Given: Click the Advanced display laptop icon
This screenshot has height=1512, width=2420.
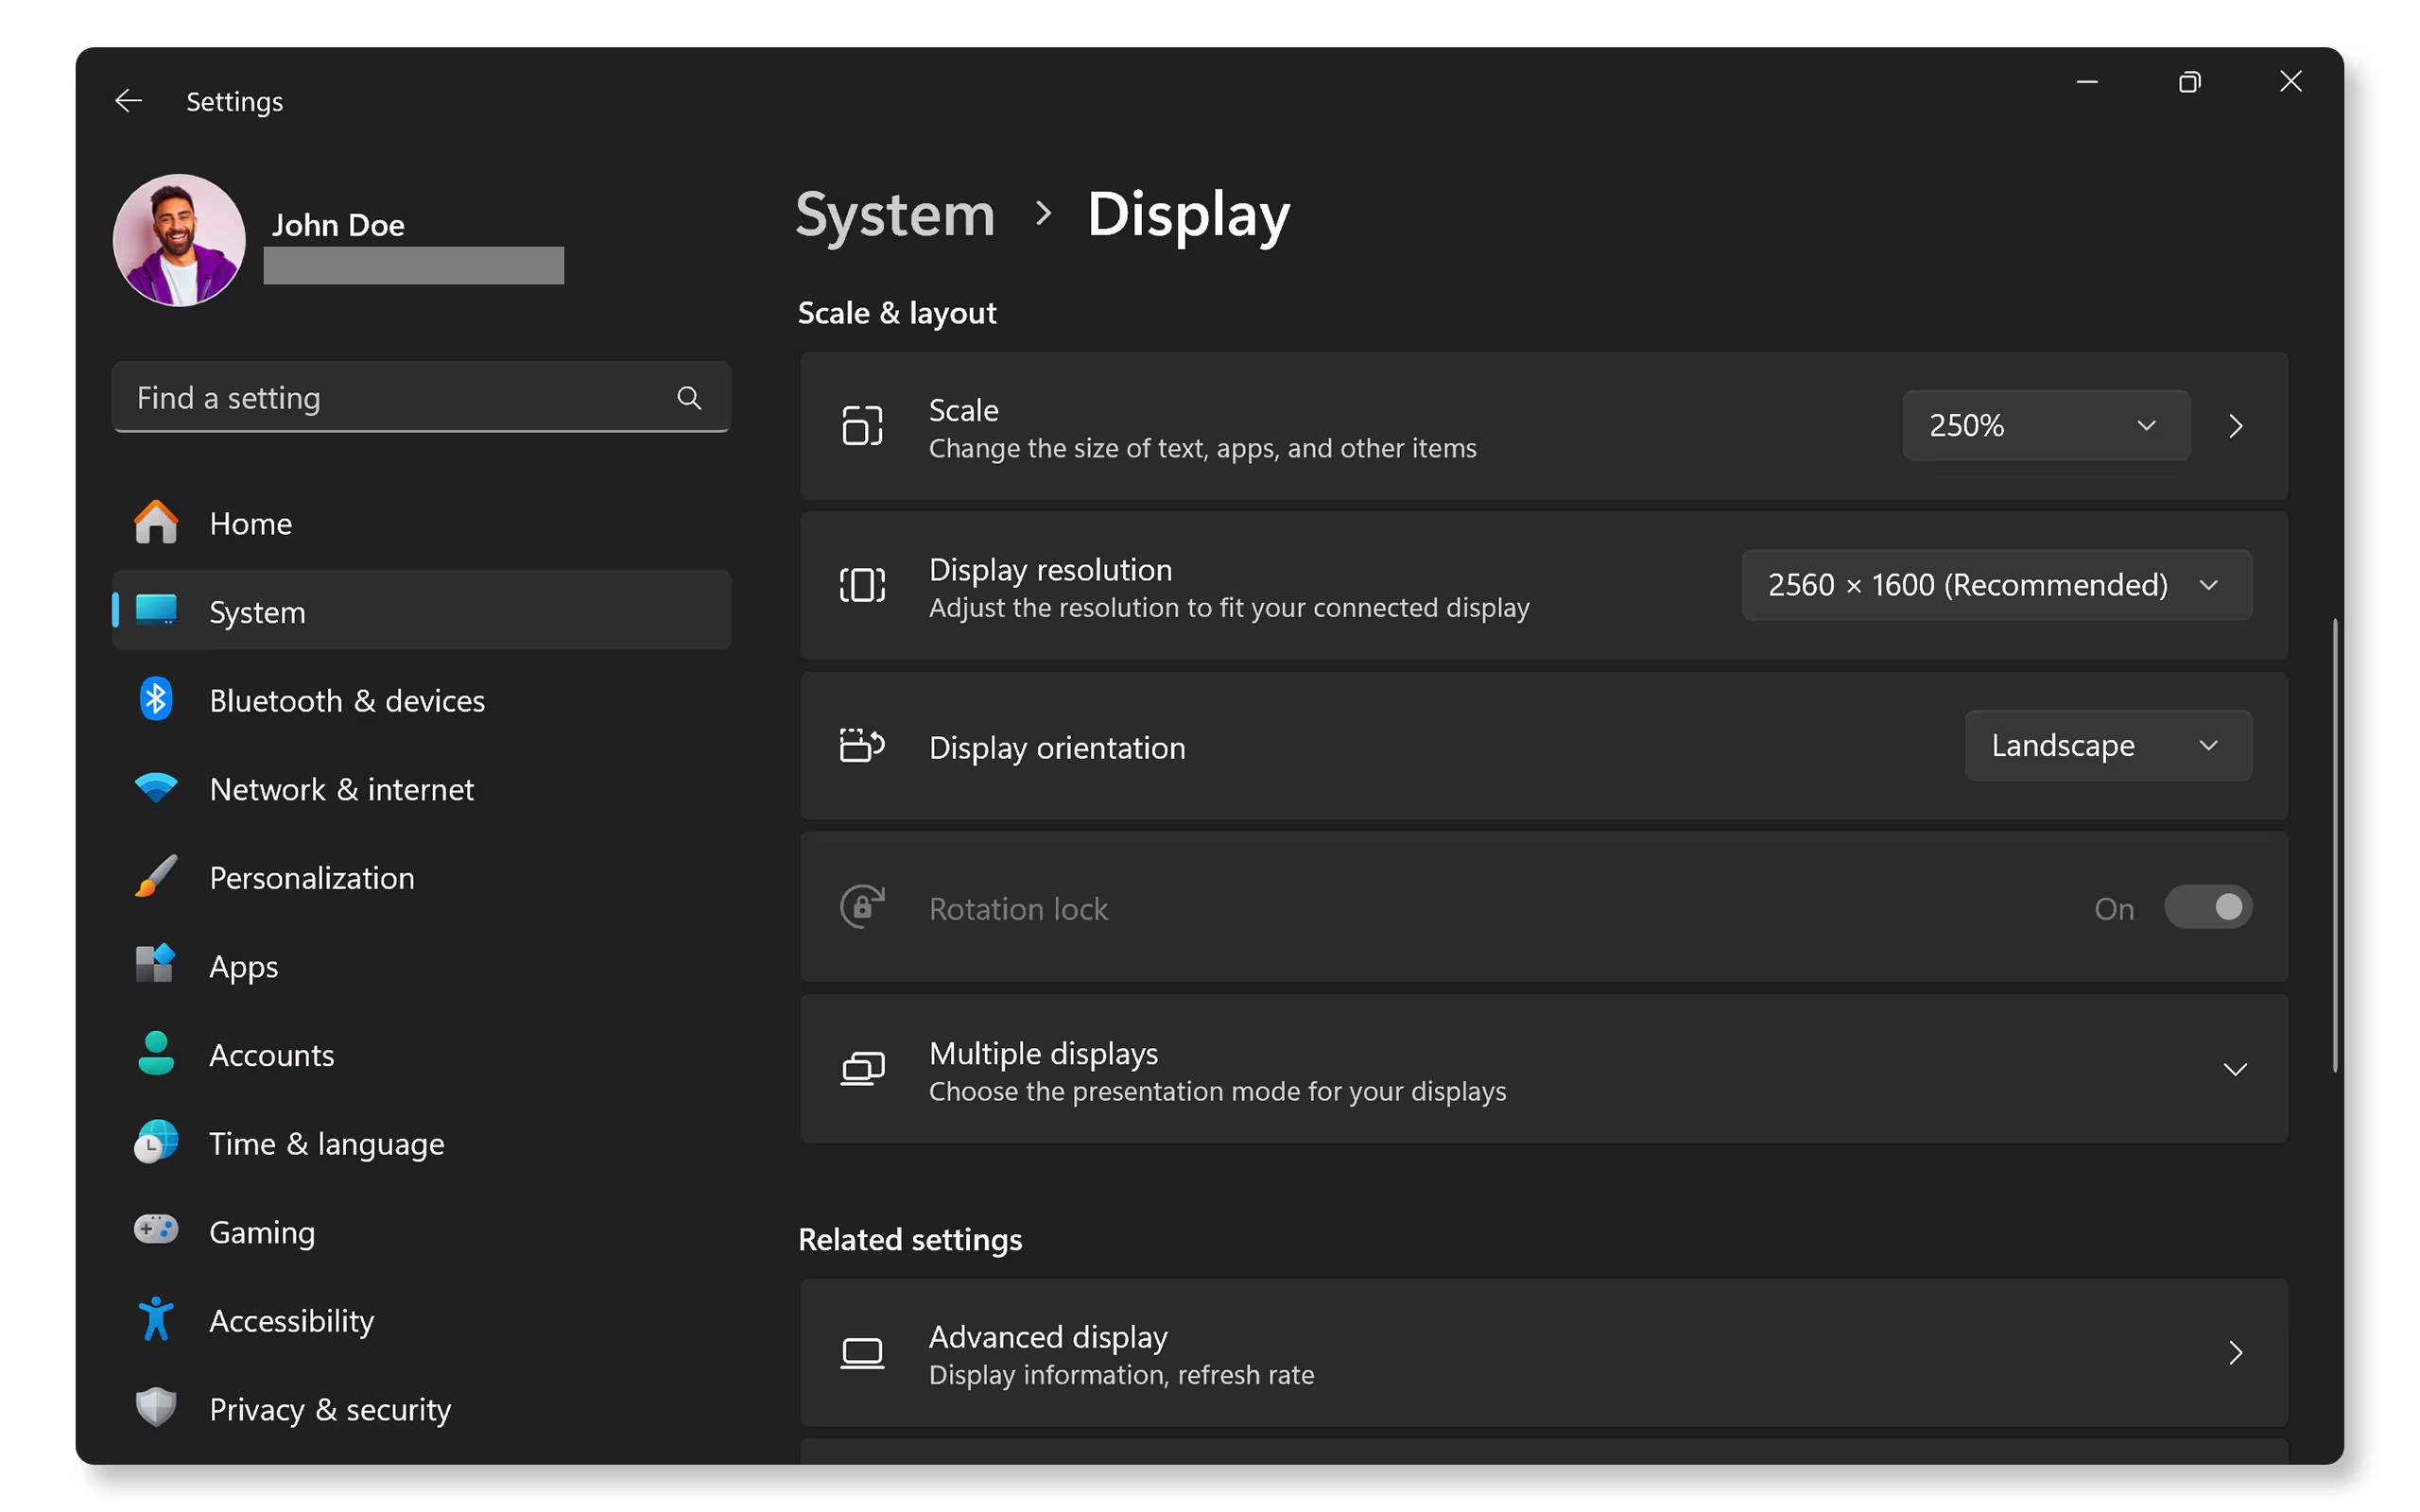Looking at the screenshot, I should tap(862, 1353).
